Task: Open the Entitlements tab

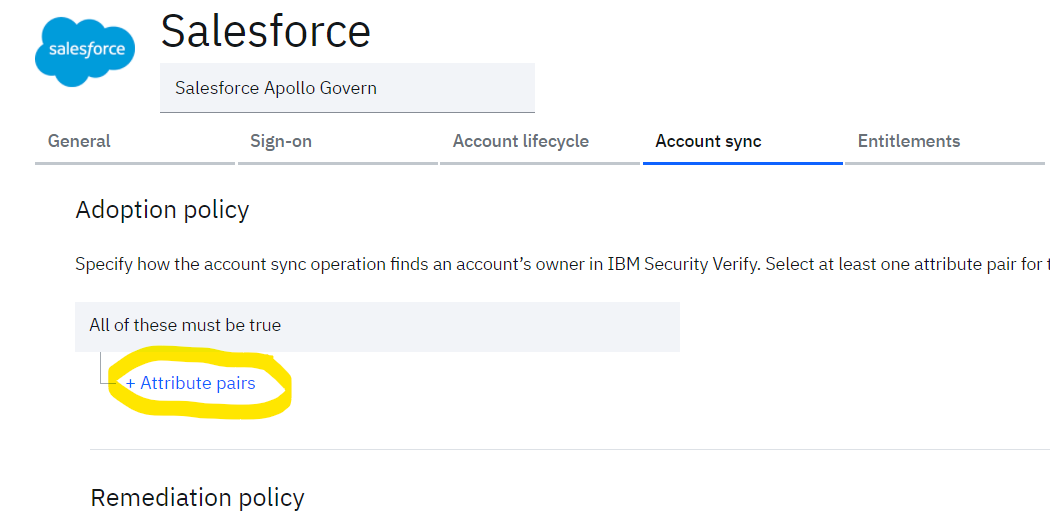Action: point(908,141)
